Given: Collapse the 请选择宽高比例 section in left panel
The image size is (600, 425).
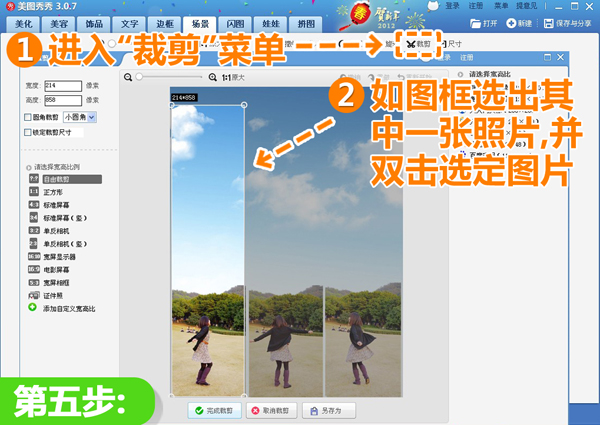Looking at the screenshot, I should click(29, 168).
